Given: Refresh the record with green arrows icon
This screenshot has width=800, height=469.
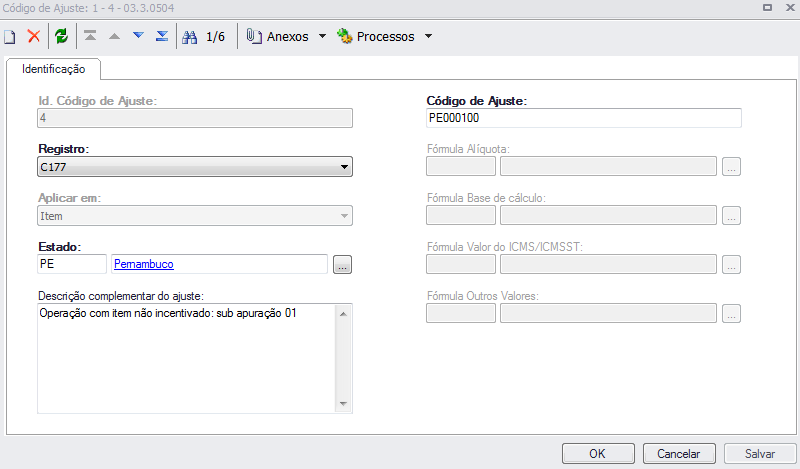Looking at the screenshot, I should point(62,37).
